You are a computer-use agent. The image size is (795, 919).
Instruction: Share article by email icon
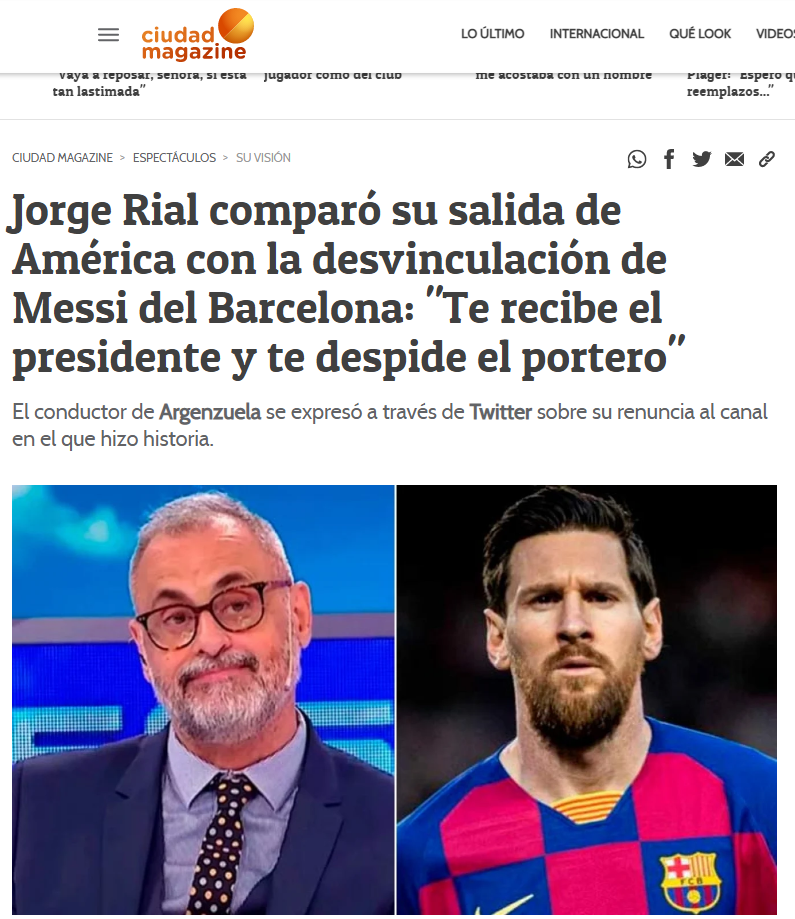coord(734,159)
